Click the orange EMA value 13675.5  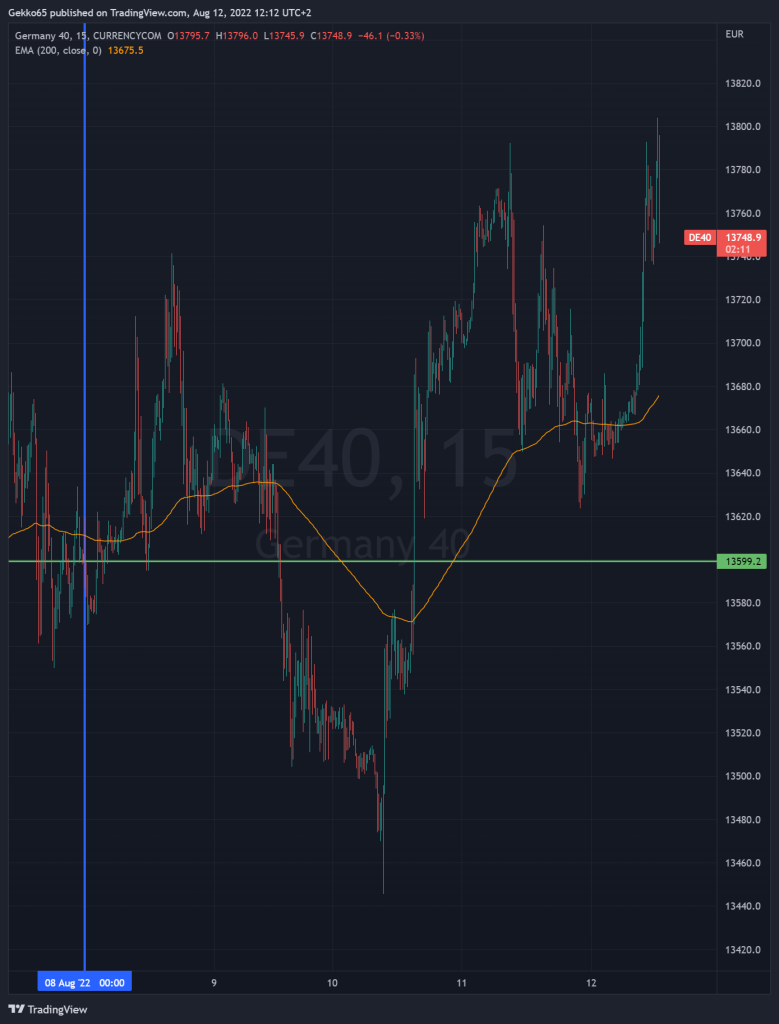coord(125,50)
